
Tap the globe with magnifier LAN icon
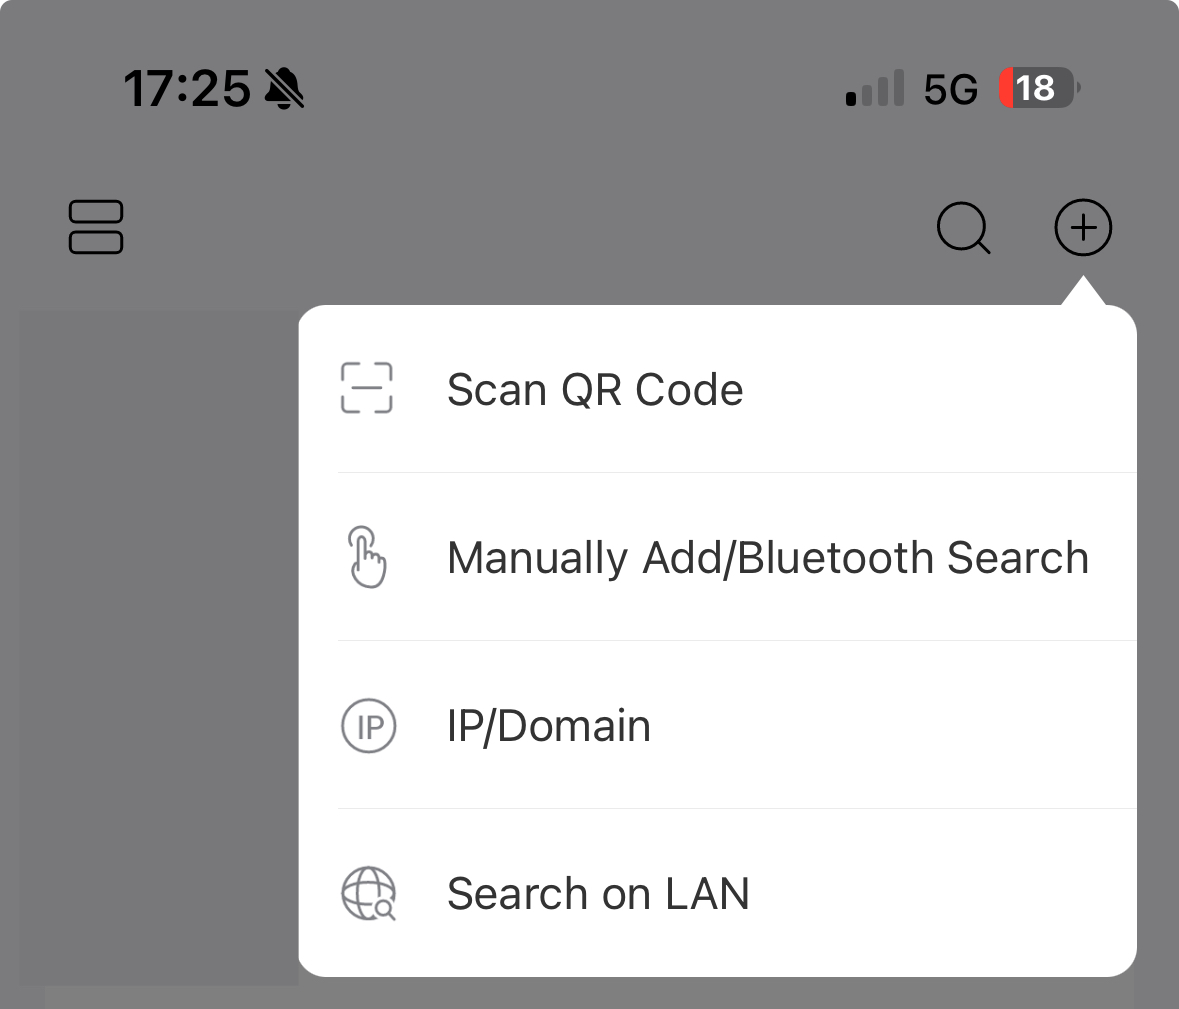(368, 894)
